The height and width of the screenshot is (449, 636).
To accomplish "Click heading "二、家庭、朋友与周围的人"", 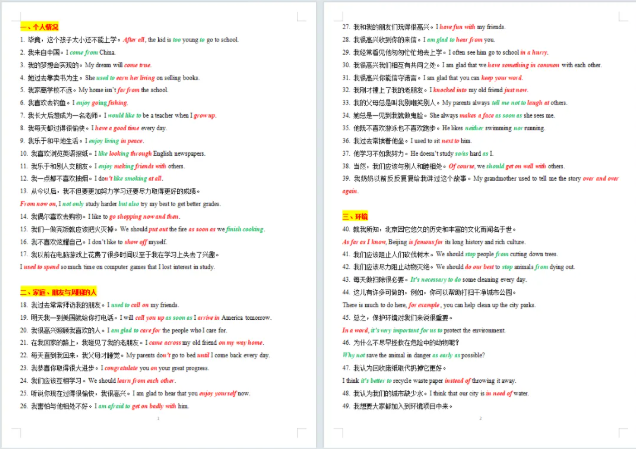I will tap(58, 292).
